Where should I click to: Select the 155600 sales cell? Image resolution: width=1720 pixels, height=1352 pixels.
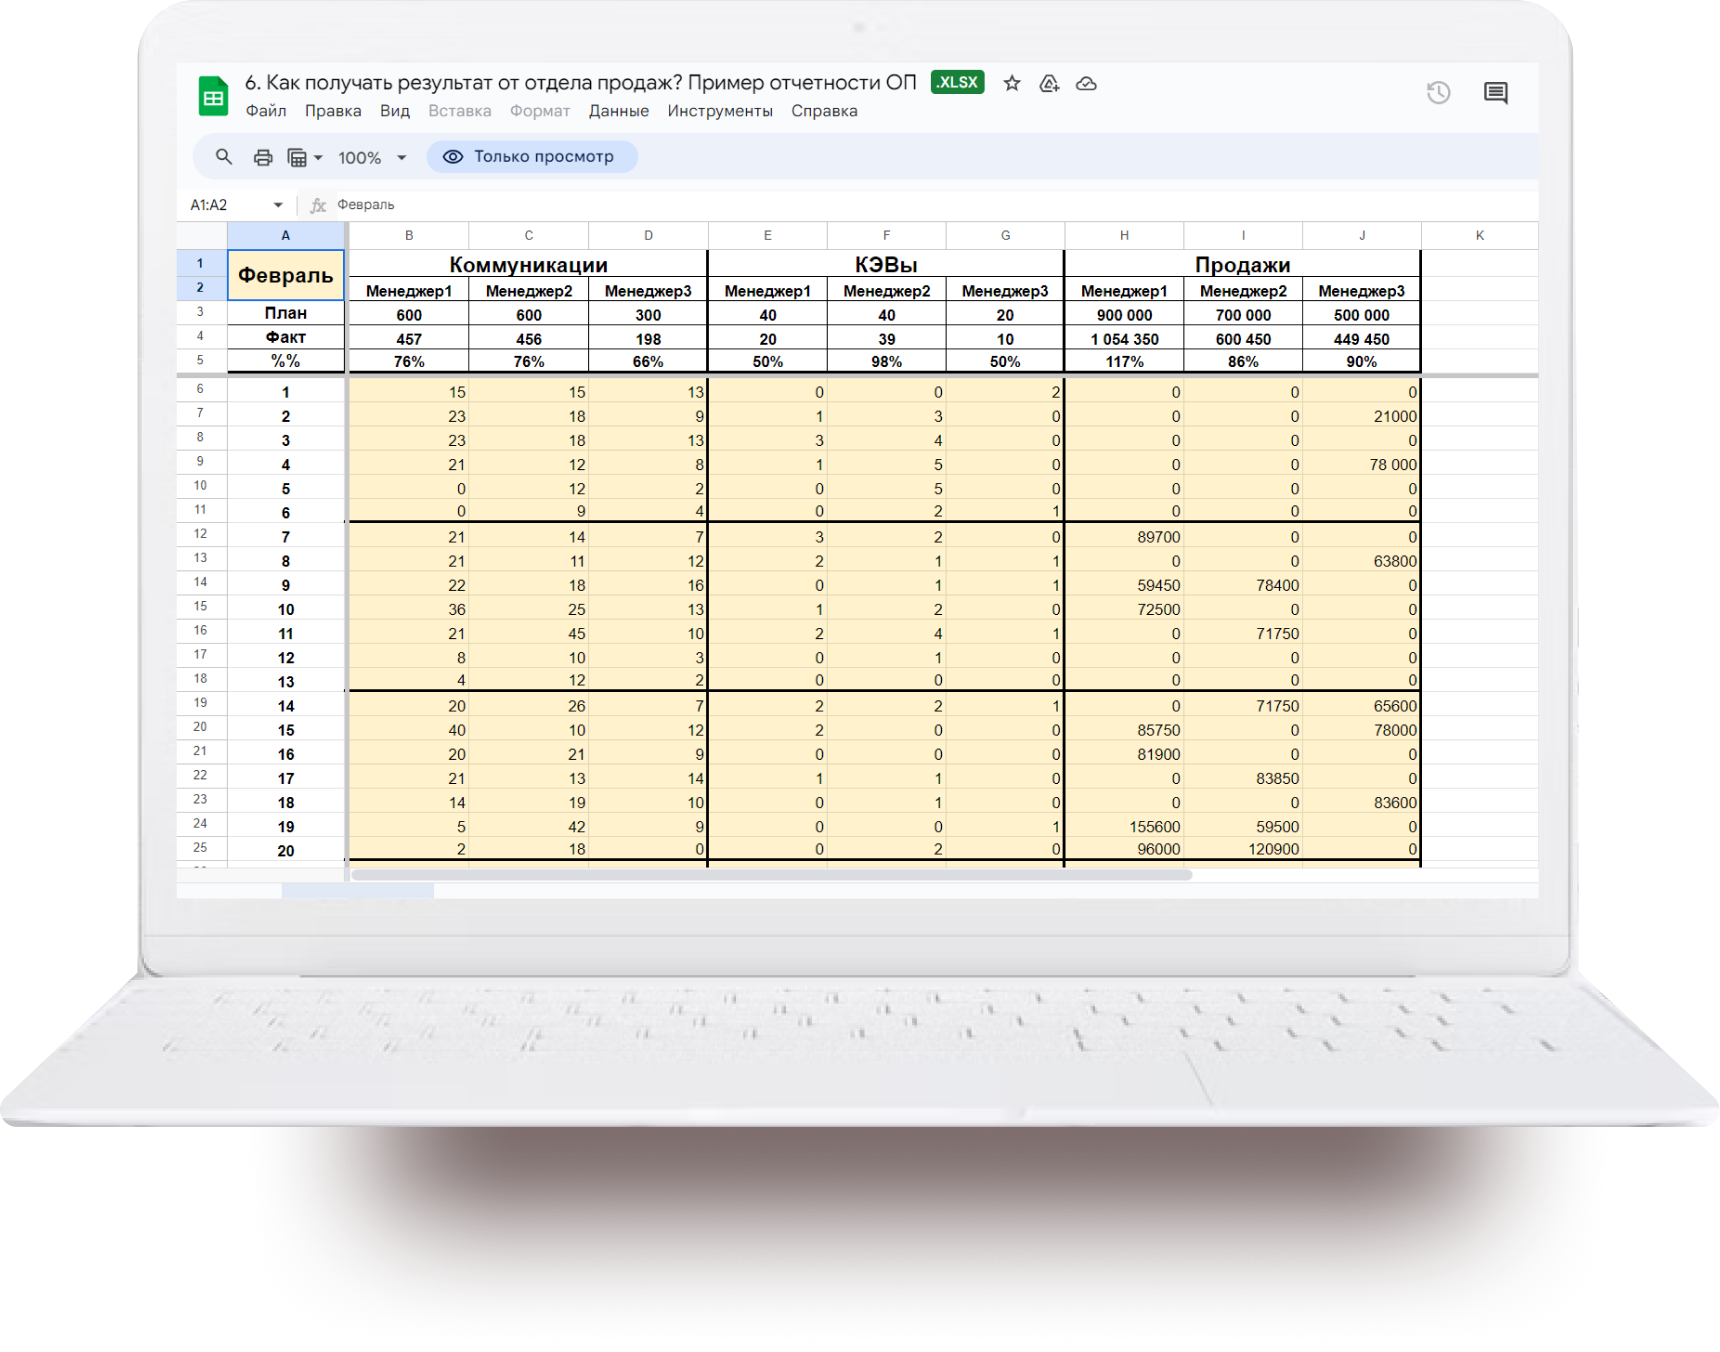coord(1125,827)
